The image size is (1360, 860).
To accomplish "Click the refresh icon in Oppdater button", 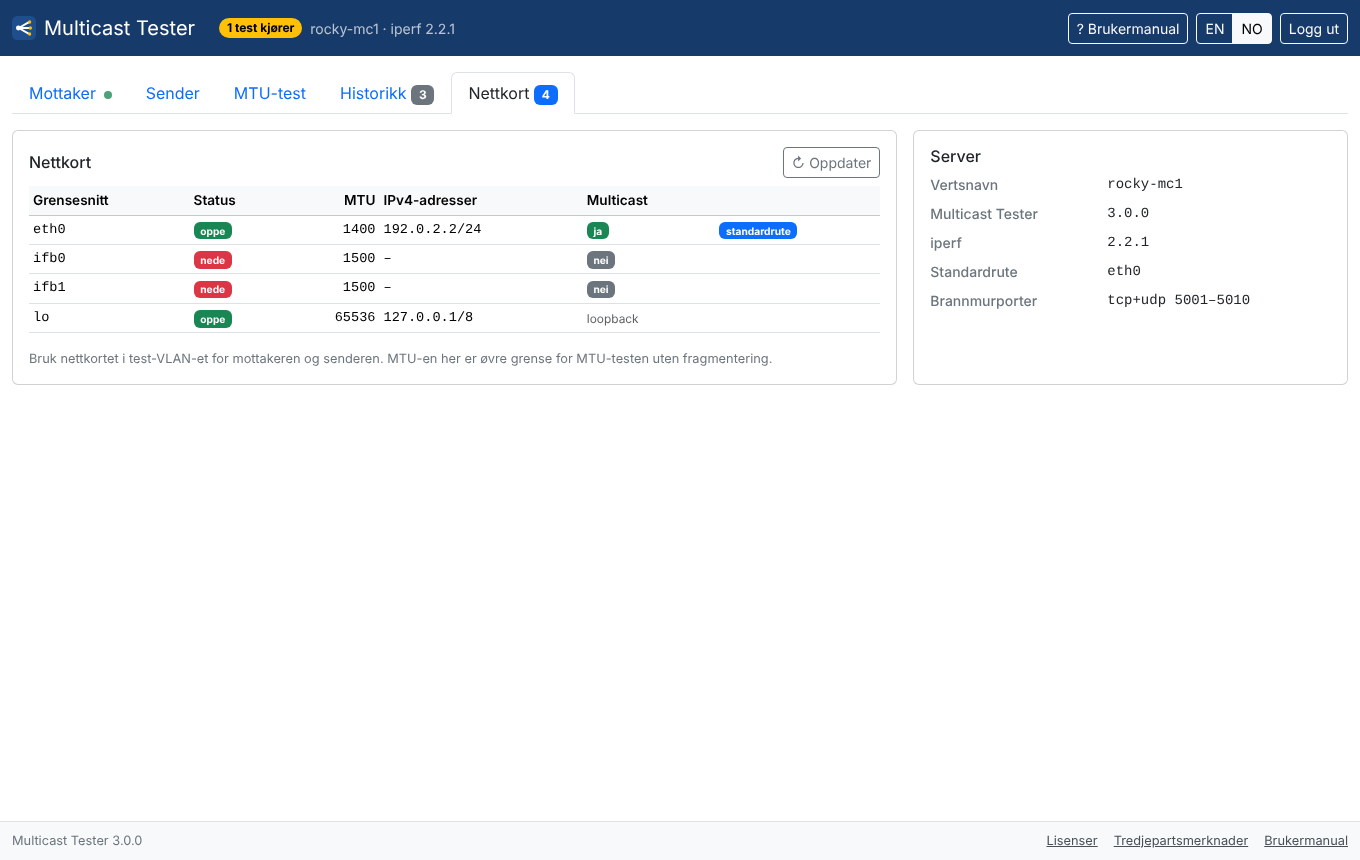I will point(798,163).
